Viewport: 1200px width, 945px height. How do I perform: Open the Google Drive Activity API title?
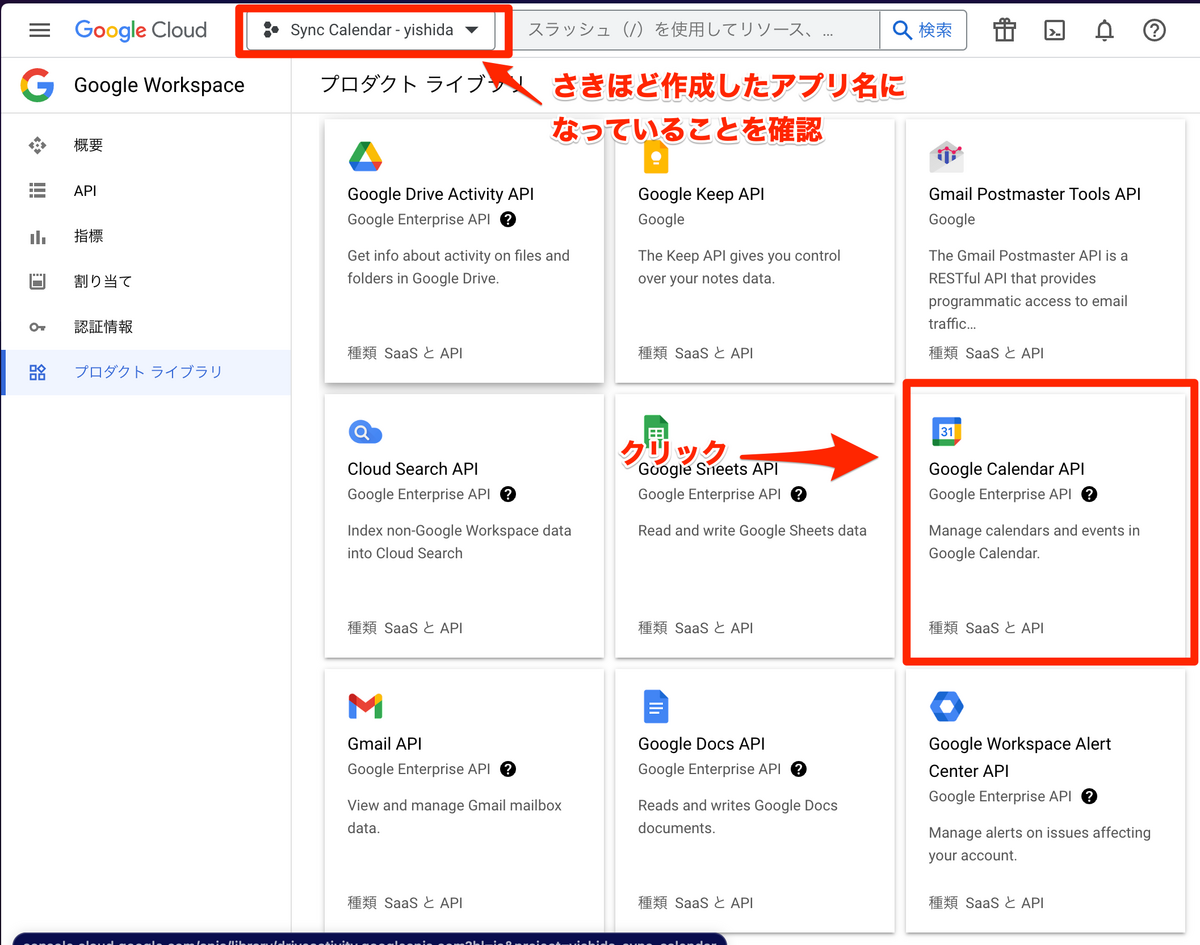tap(441, 194)
